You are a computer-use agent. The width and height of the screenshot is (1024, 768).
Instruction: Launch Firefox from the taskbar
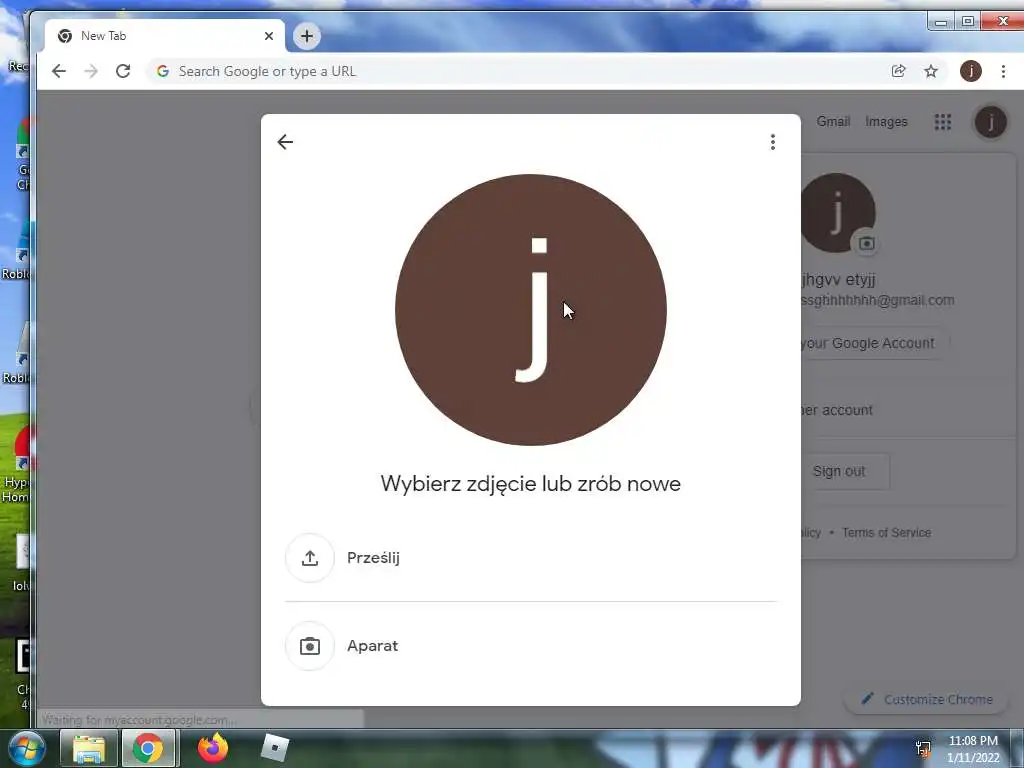pyautogui.click(x=212, y=748)
